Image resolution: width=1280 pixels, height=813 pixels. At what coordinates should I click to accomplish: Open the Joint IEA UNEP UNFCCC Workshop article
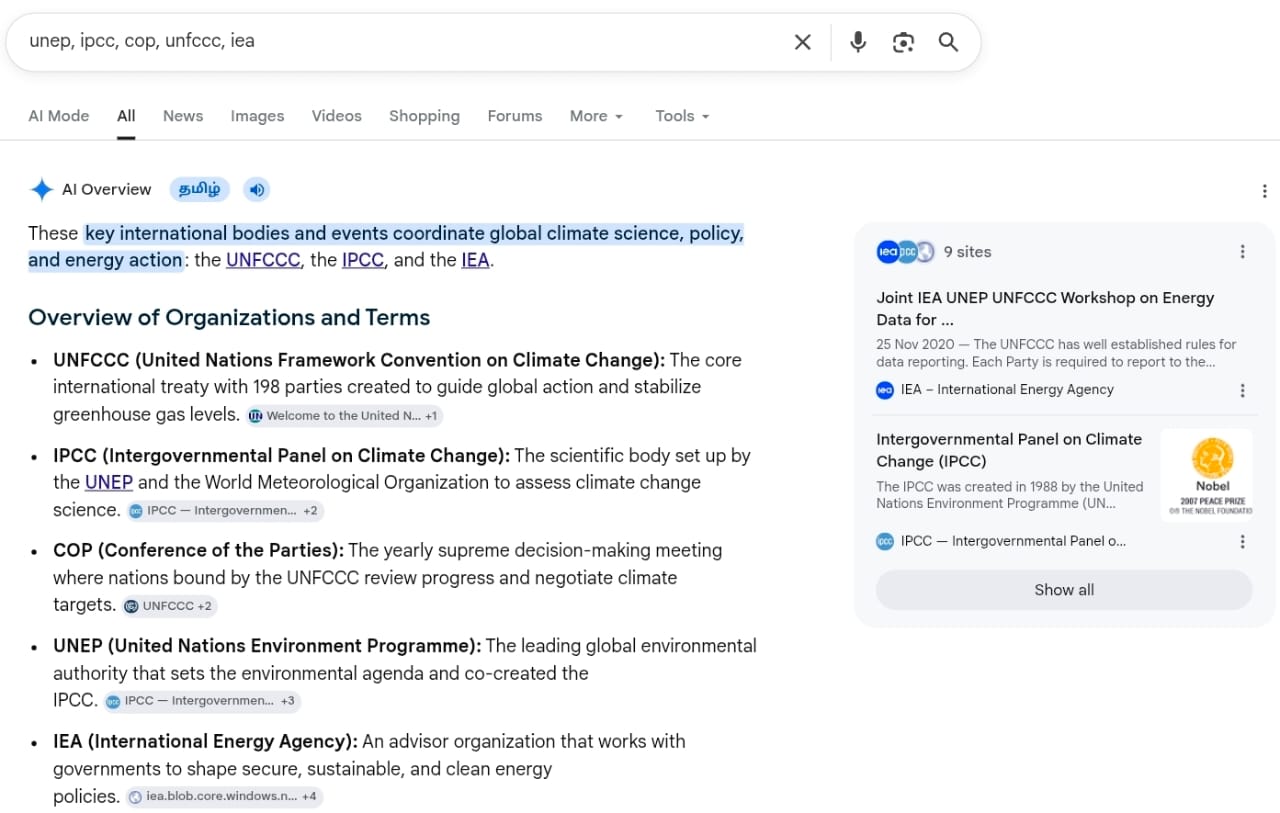pyautogui.click(x=1045, y=309)
